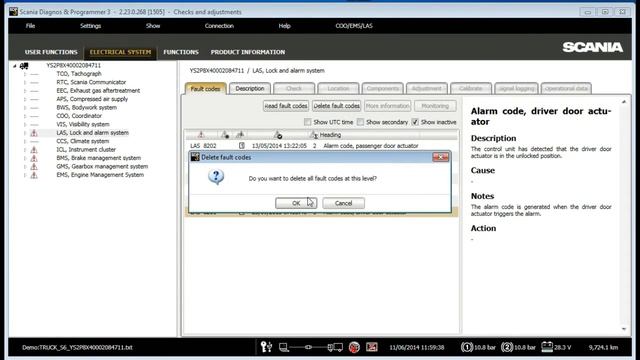This screenshot has width=640, height=360.
Task: Expand the APS, Compressed air supply node
Action: 25,99
